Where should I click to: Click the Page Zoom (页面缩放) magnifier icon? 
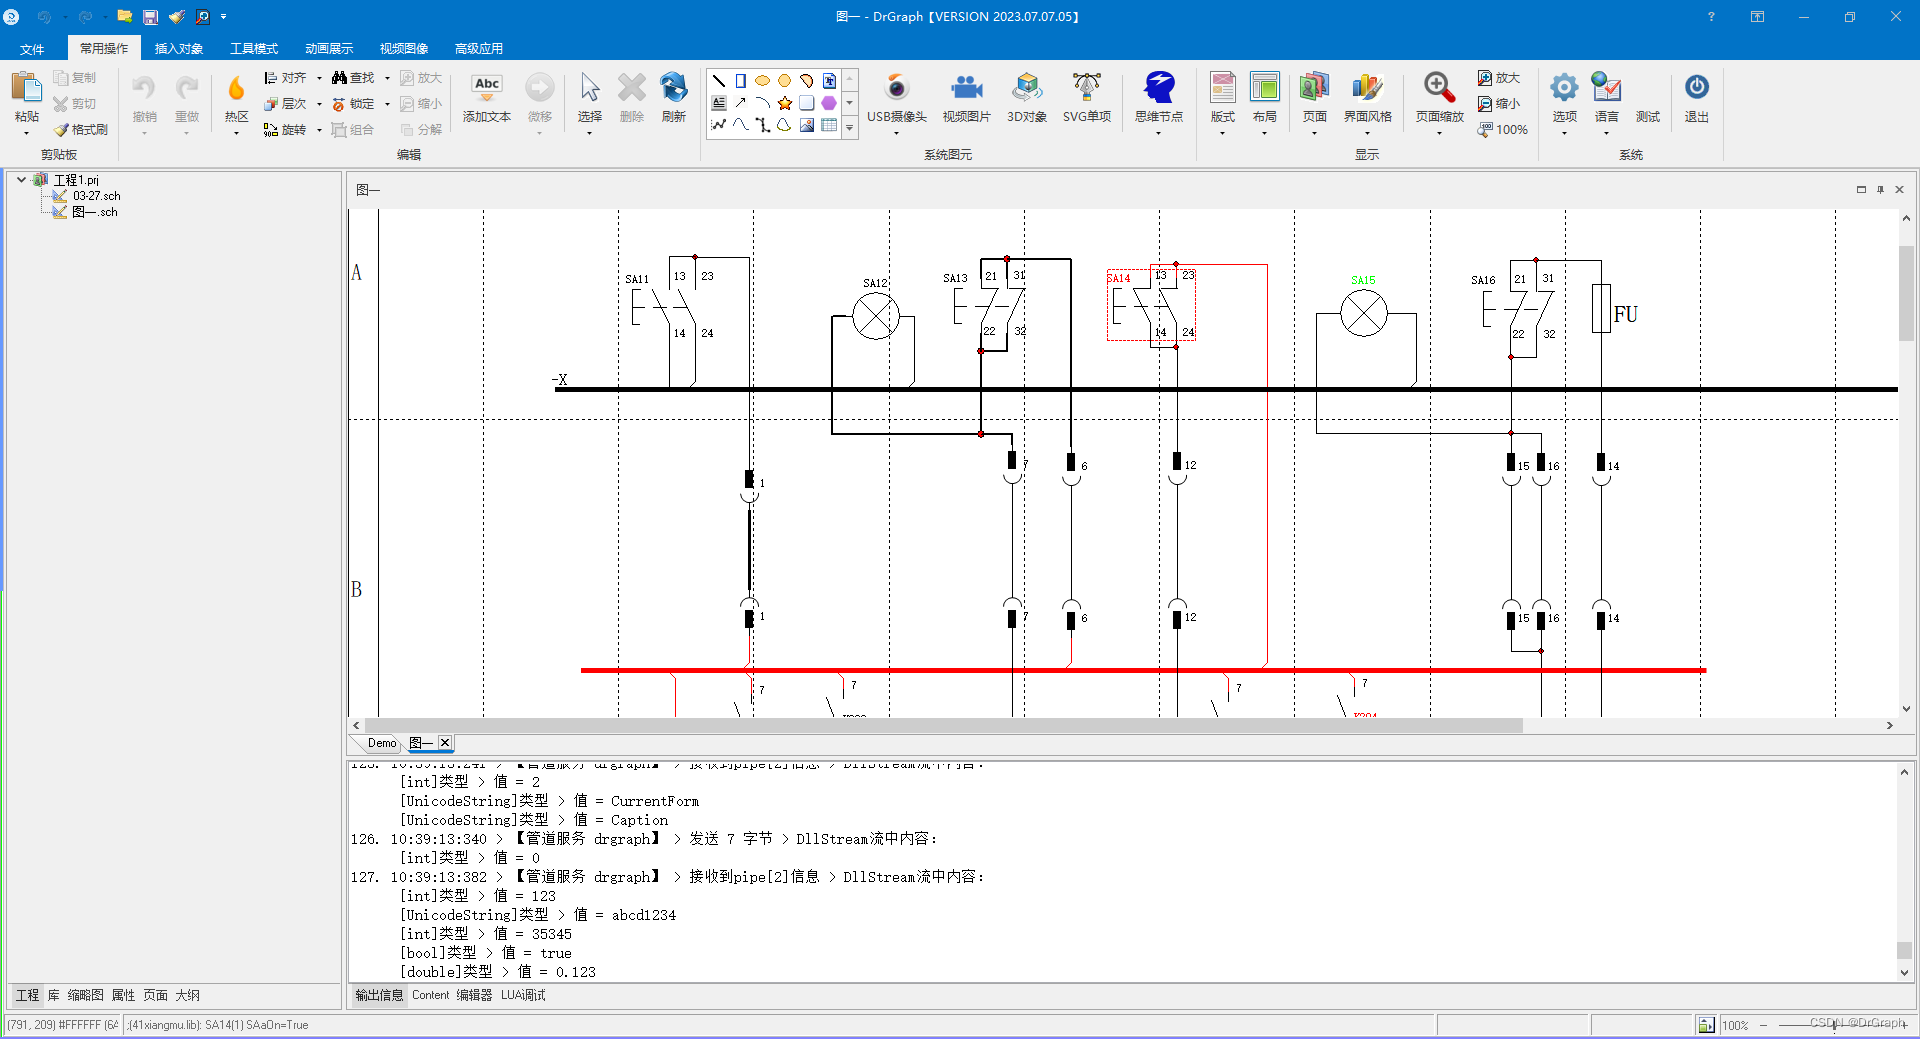1439,88
